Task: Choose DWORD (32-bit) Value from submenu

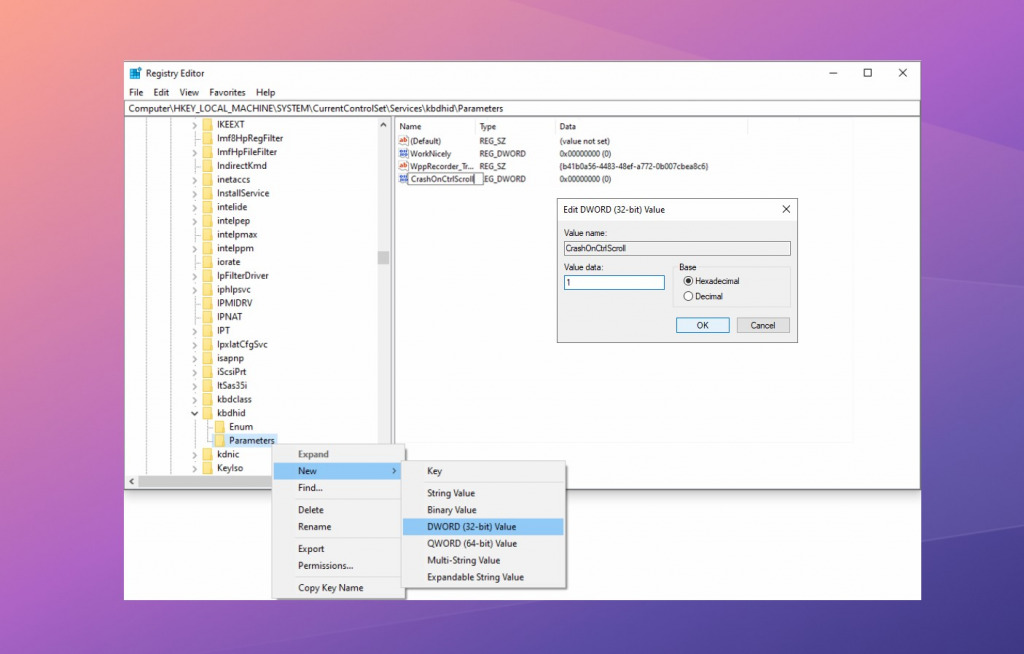Action: [483, 527]
